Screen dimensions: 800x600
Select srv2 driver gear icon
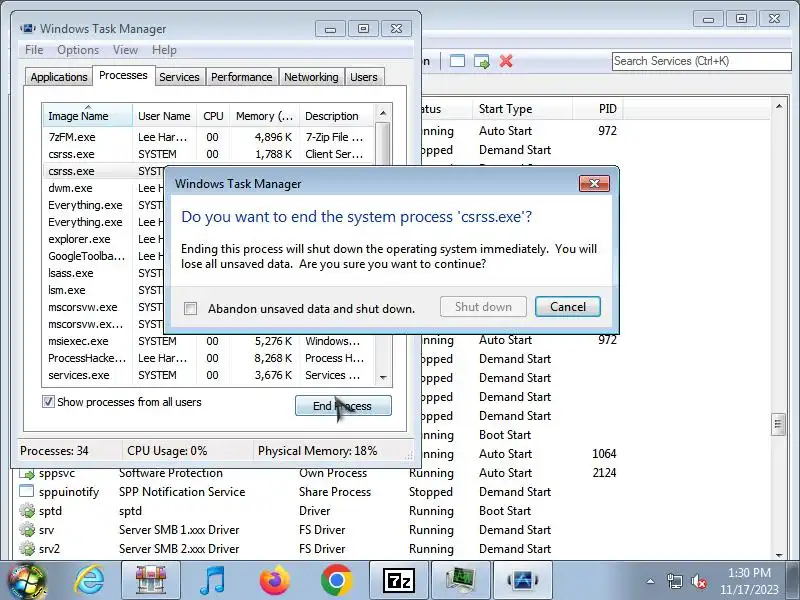click(27, 549)
